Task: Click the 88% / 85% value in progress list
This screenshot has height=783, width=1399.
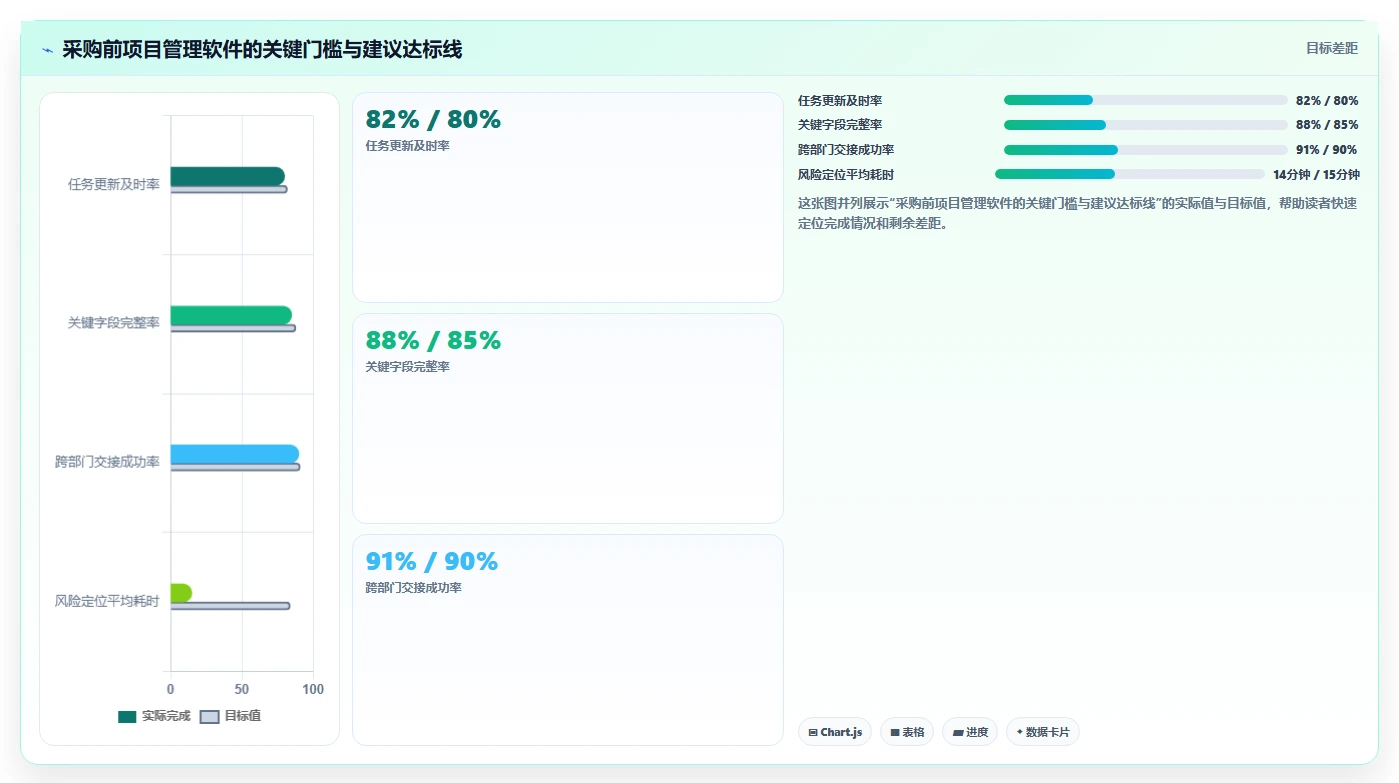Action: click(1327, 125)
